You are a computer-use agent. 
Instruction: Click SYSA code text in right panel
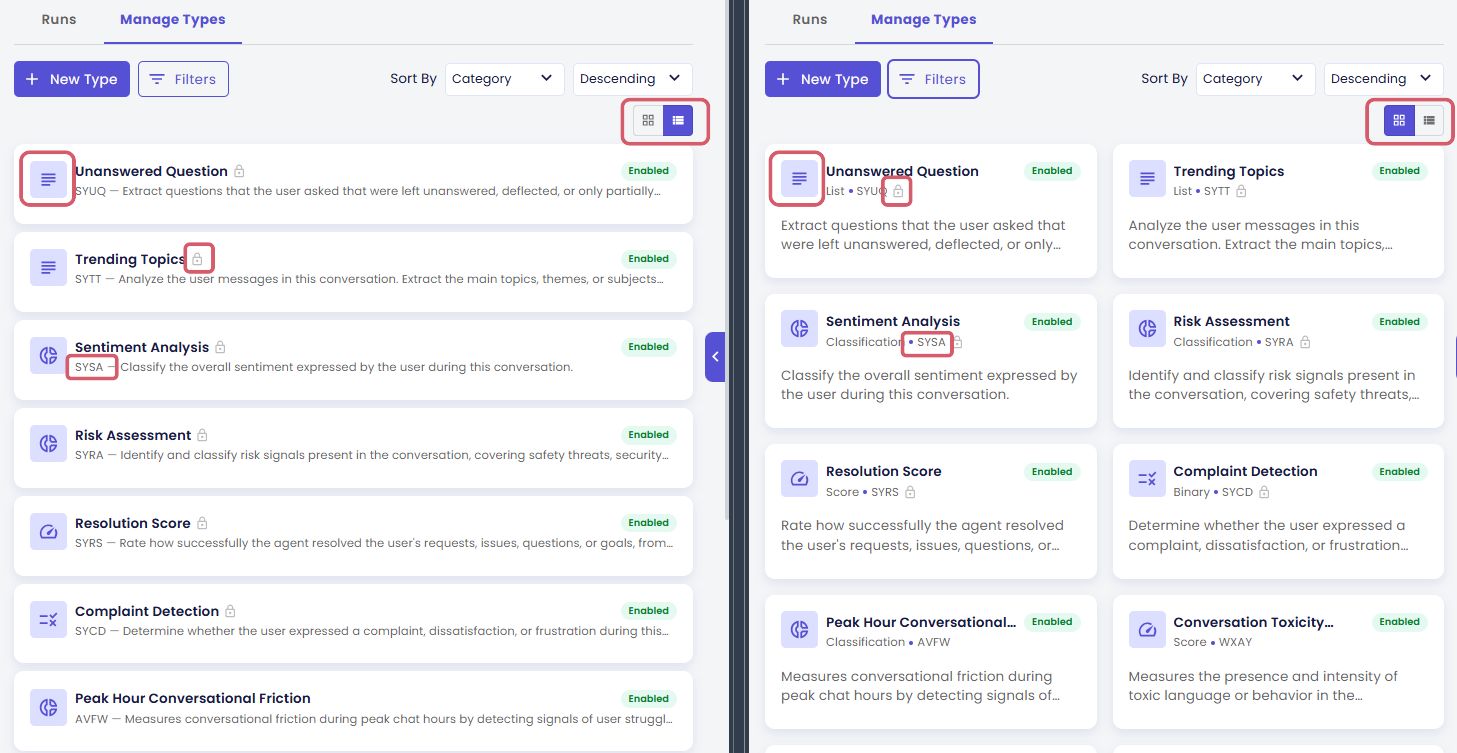pos(931,342)
